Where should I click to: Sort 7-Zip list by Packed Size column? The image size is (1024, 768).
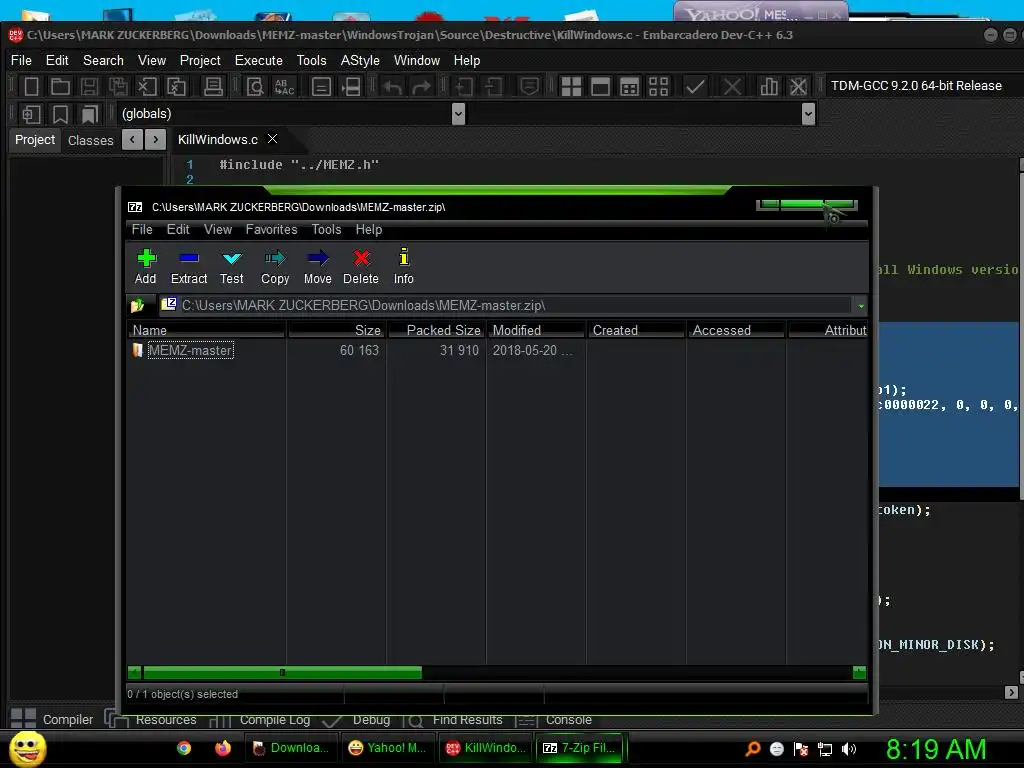click(436, 330)
